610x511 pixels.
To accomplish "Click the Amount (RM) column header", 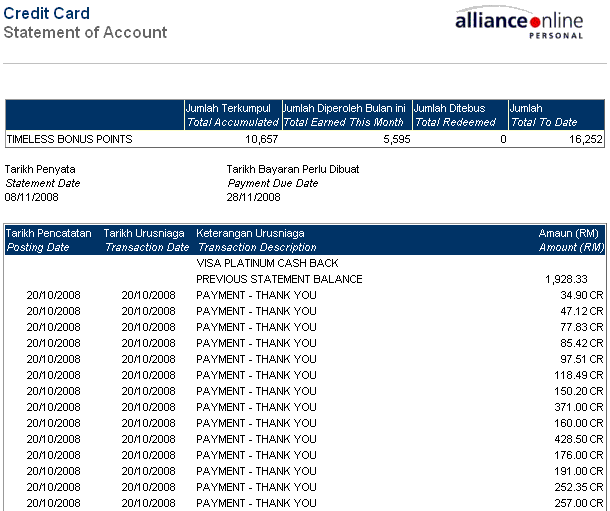I will click(570, 240).
